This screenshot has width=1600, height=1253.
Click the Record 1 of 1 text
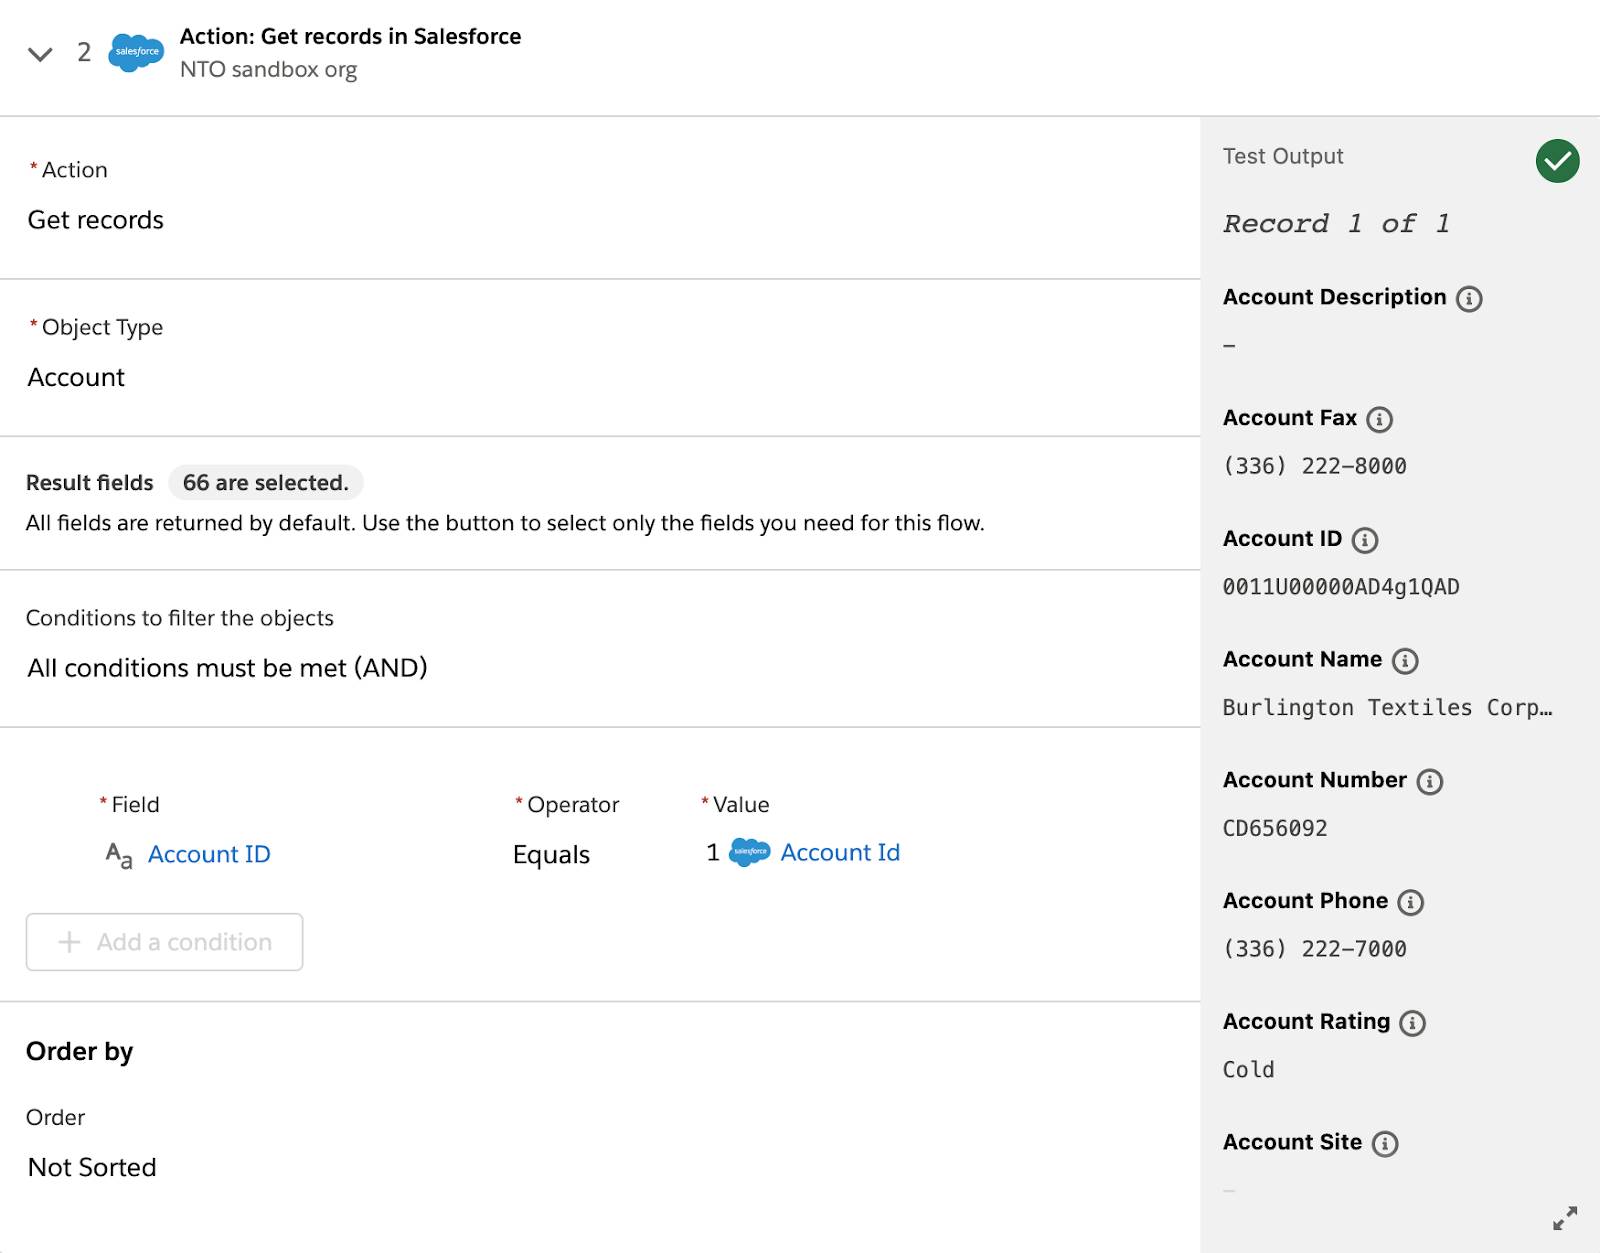tap(1336, 224)
